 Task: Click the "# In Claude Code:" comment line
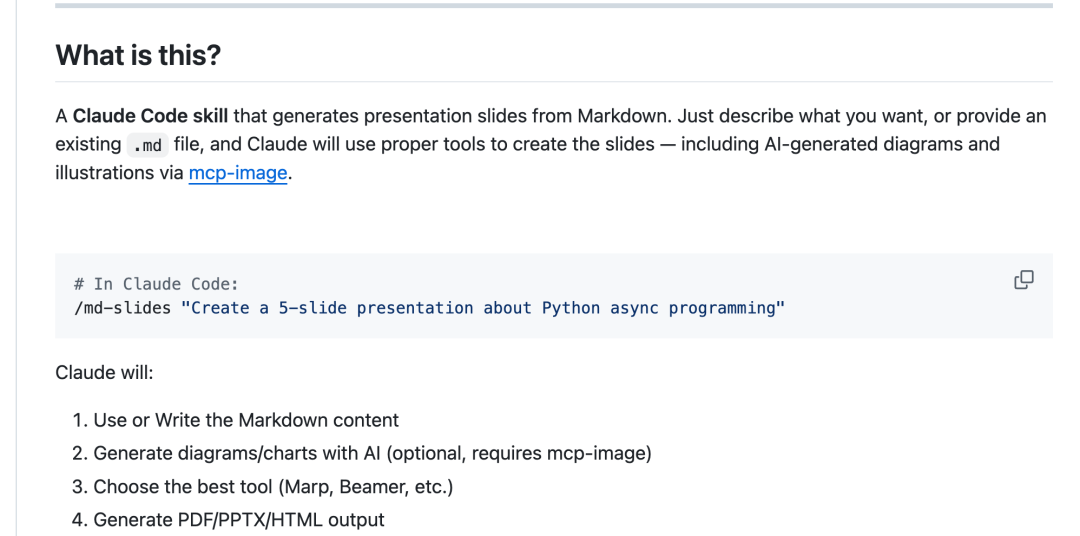156,284
